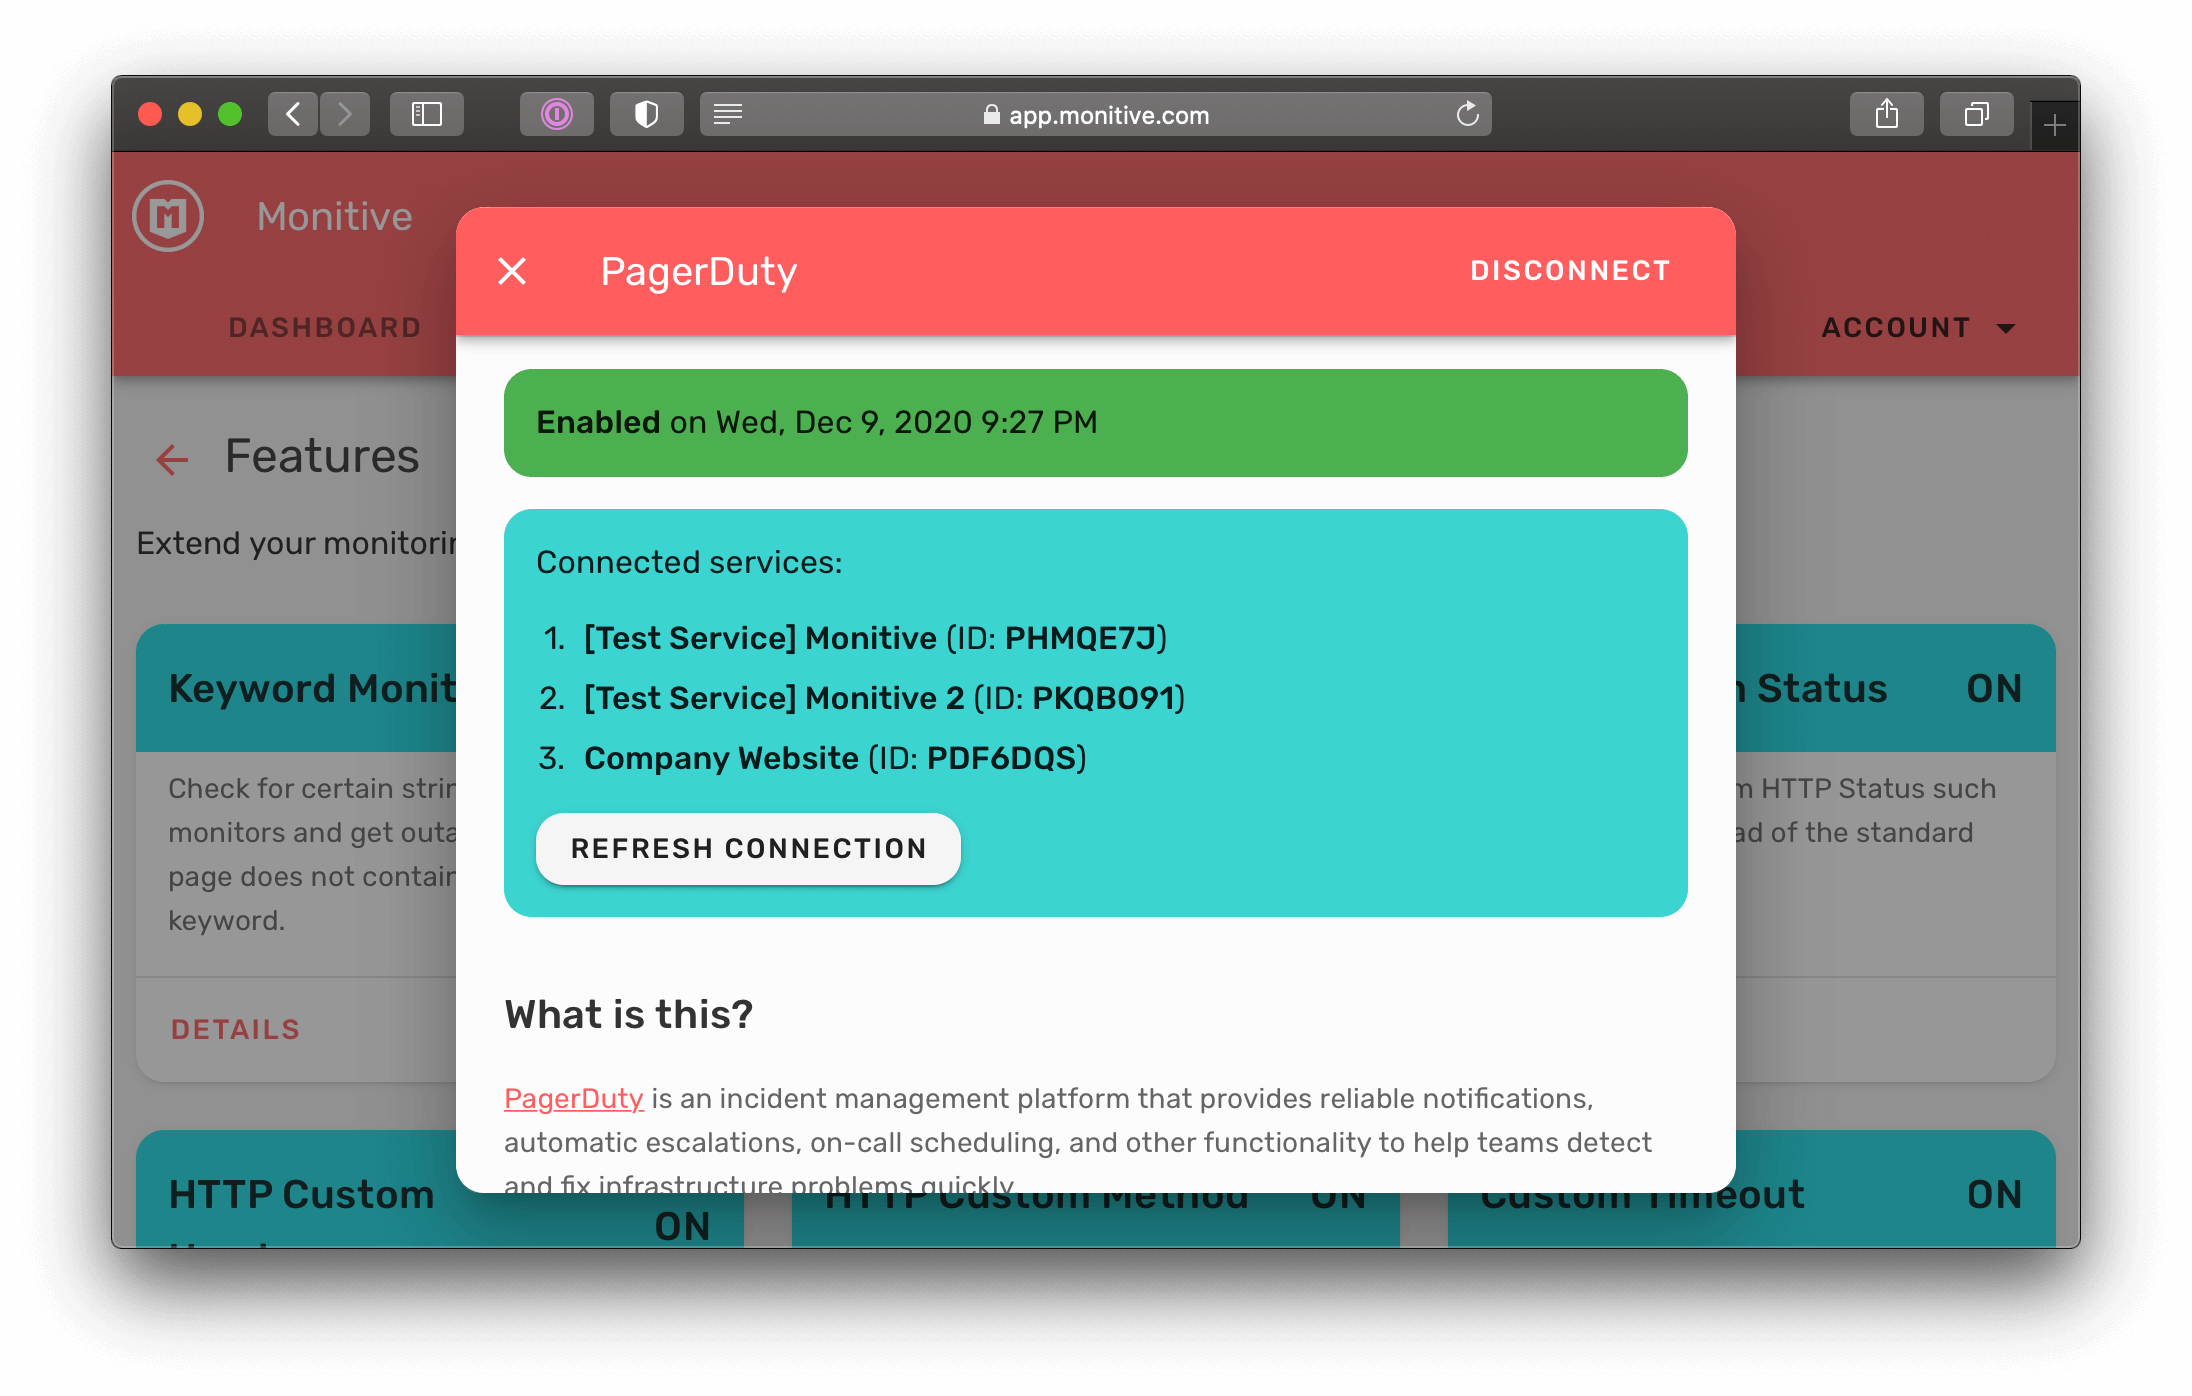This screenshot has width=2192, height=1396.
Task: Select '[Test Service] Monitive' service entry
Action: coord(875,638)
